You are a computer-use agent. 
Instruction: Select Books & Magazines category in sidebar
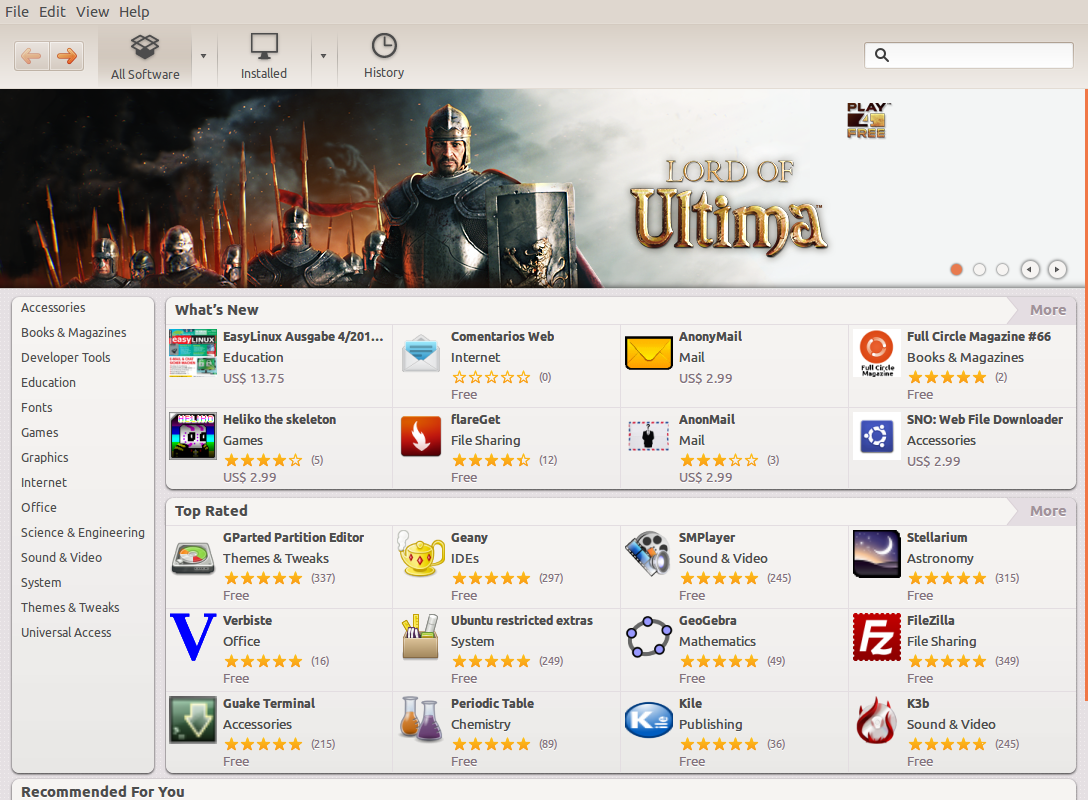(x=74, y=332)
